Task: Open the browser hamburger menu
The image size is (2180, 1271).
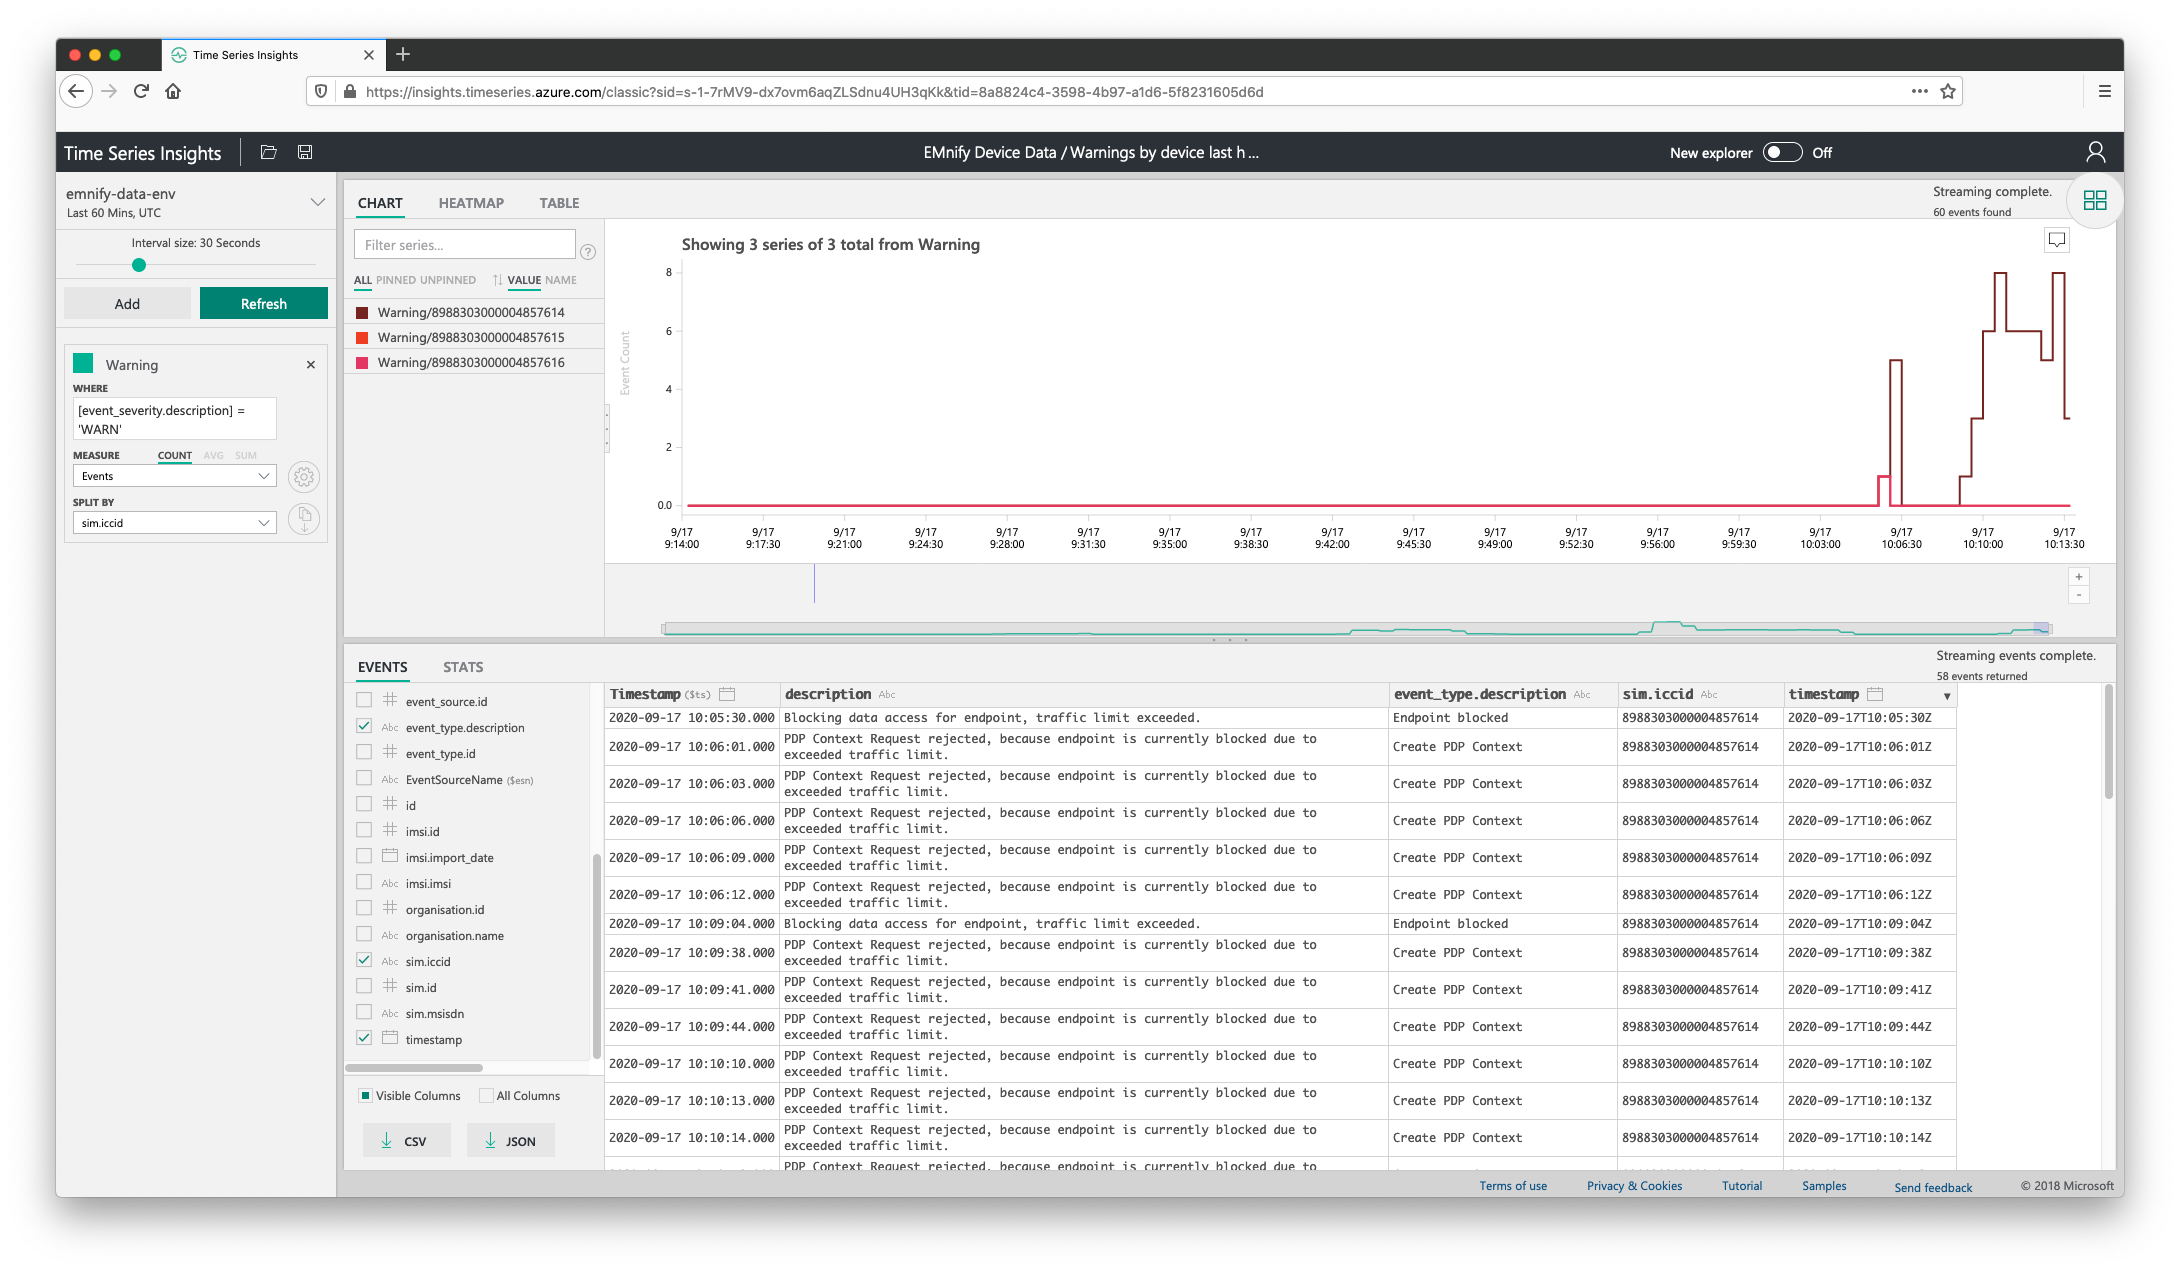Action: pyautogui.click(x=2104, y=91)
